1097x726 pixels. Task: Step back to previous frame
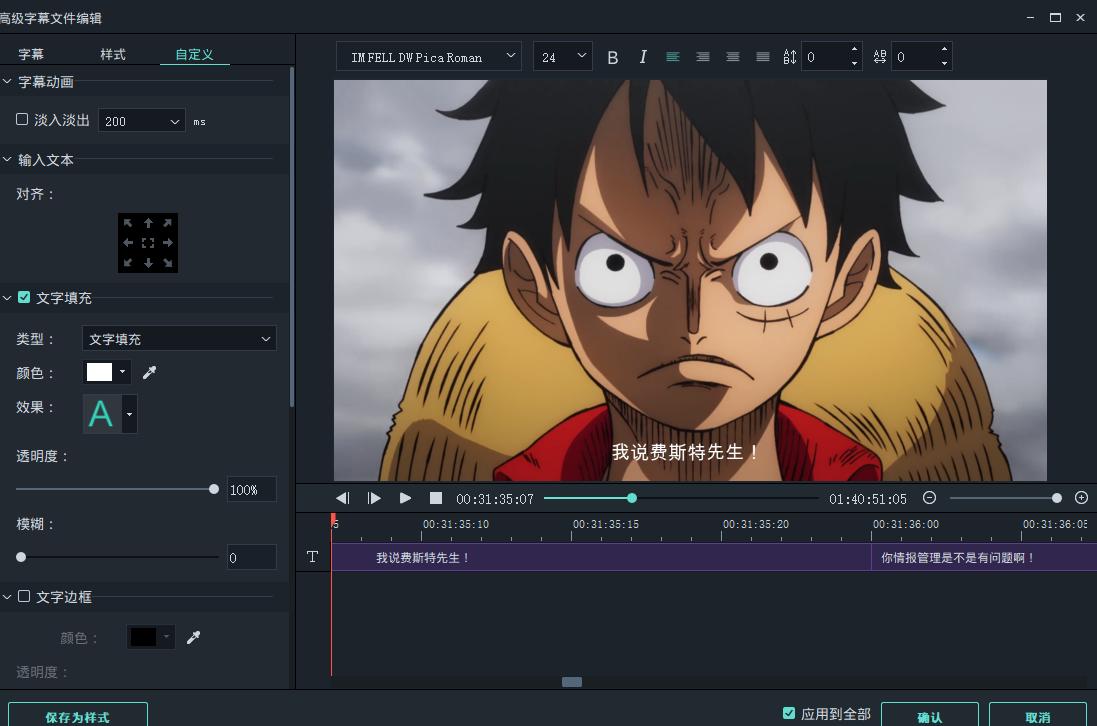coord(343,498)
